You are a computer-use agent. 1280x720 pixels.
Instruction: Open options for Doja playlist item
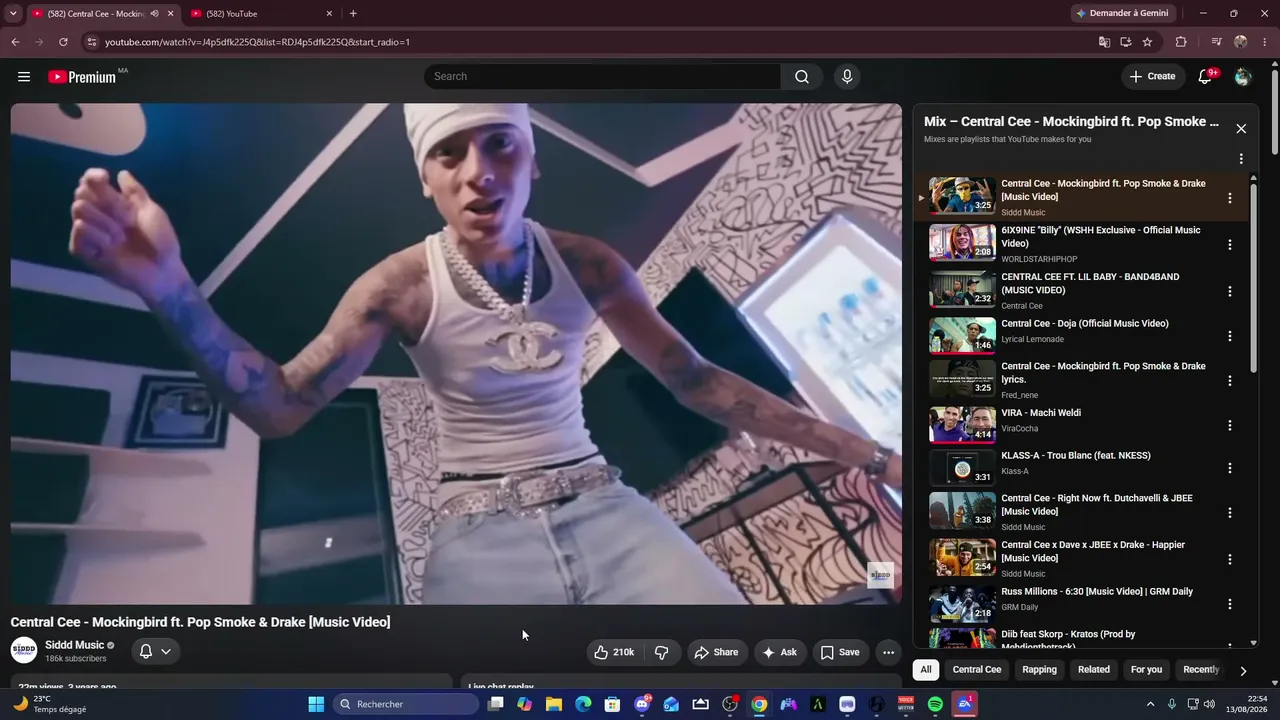1230,336
